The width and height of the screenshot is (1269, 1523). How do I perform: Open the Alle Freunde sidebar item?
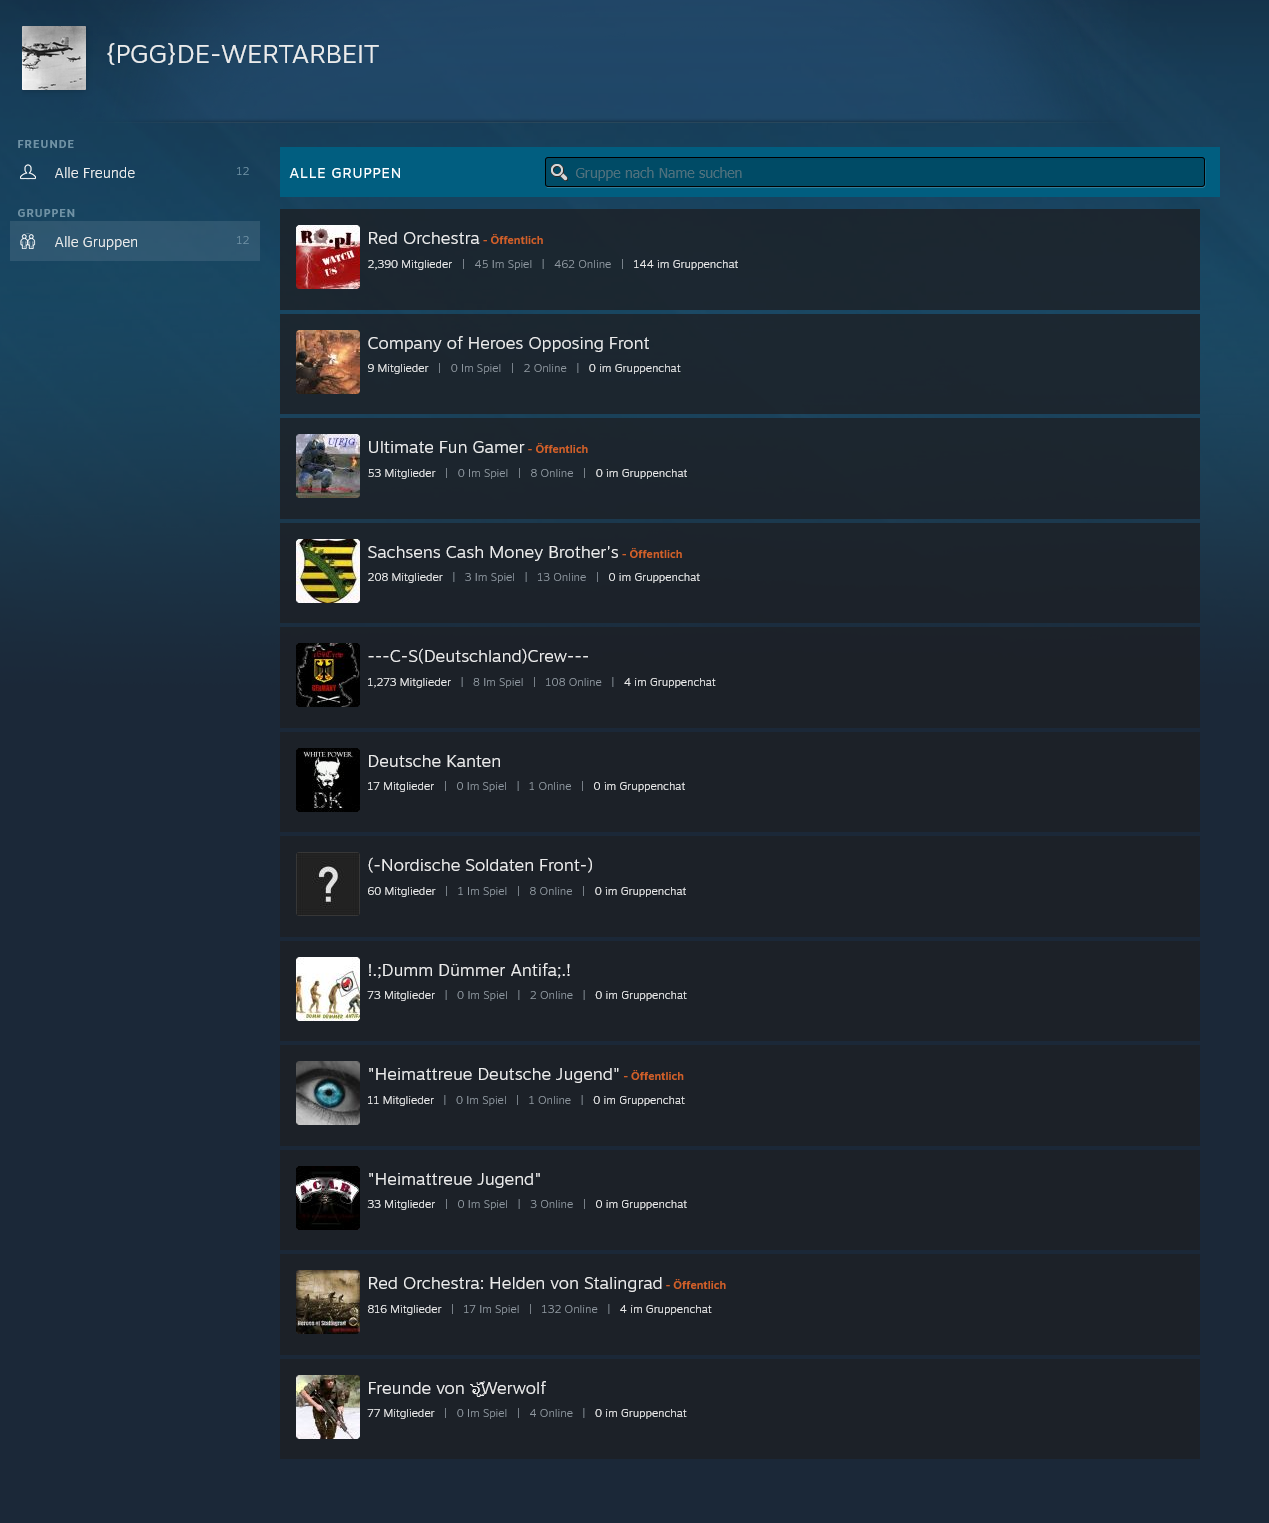tap(95, 173)
